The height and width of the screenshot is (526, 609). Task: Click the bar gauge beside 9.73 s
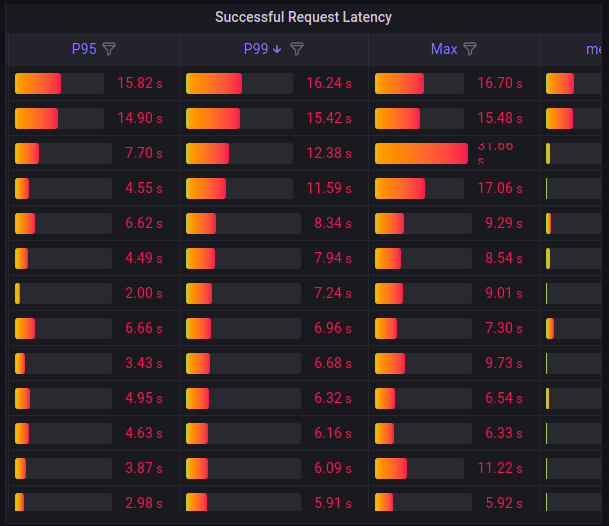[421, 363]
